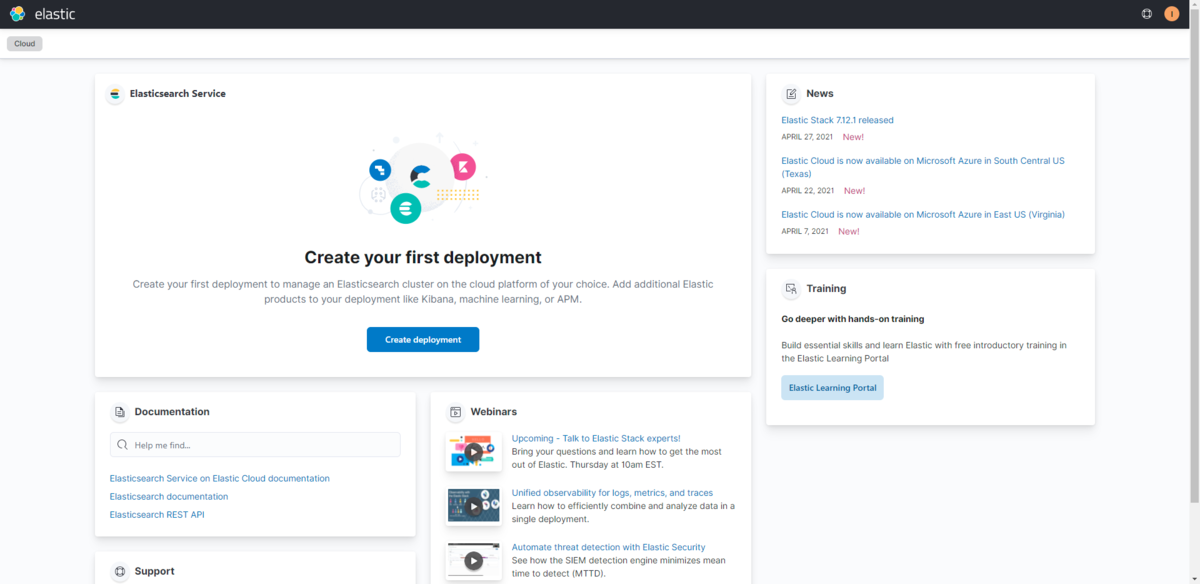The width and height of the screenshot is (1200, 584).
Task: Play the Talk to Elastic Stack experts video
Action: click(x=473, y=452)
